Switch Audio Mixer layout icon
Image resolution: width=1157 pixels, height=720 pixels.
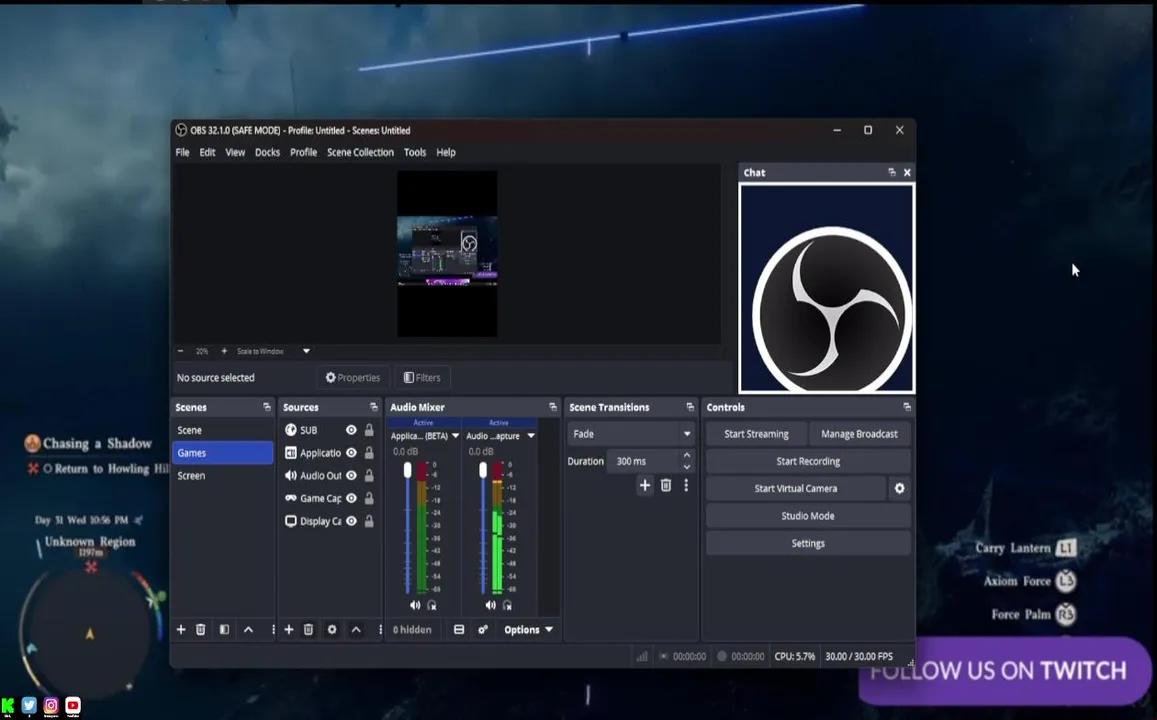click(459, 629)
